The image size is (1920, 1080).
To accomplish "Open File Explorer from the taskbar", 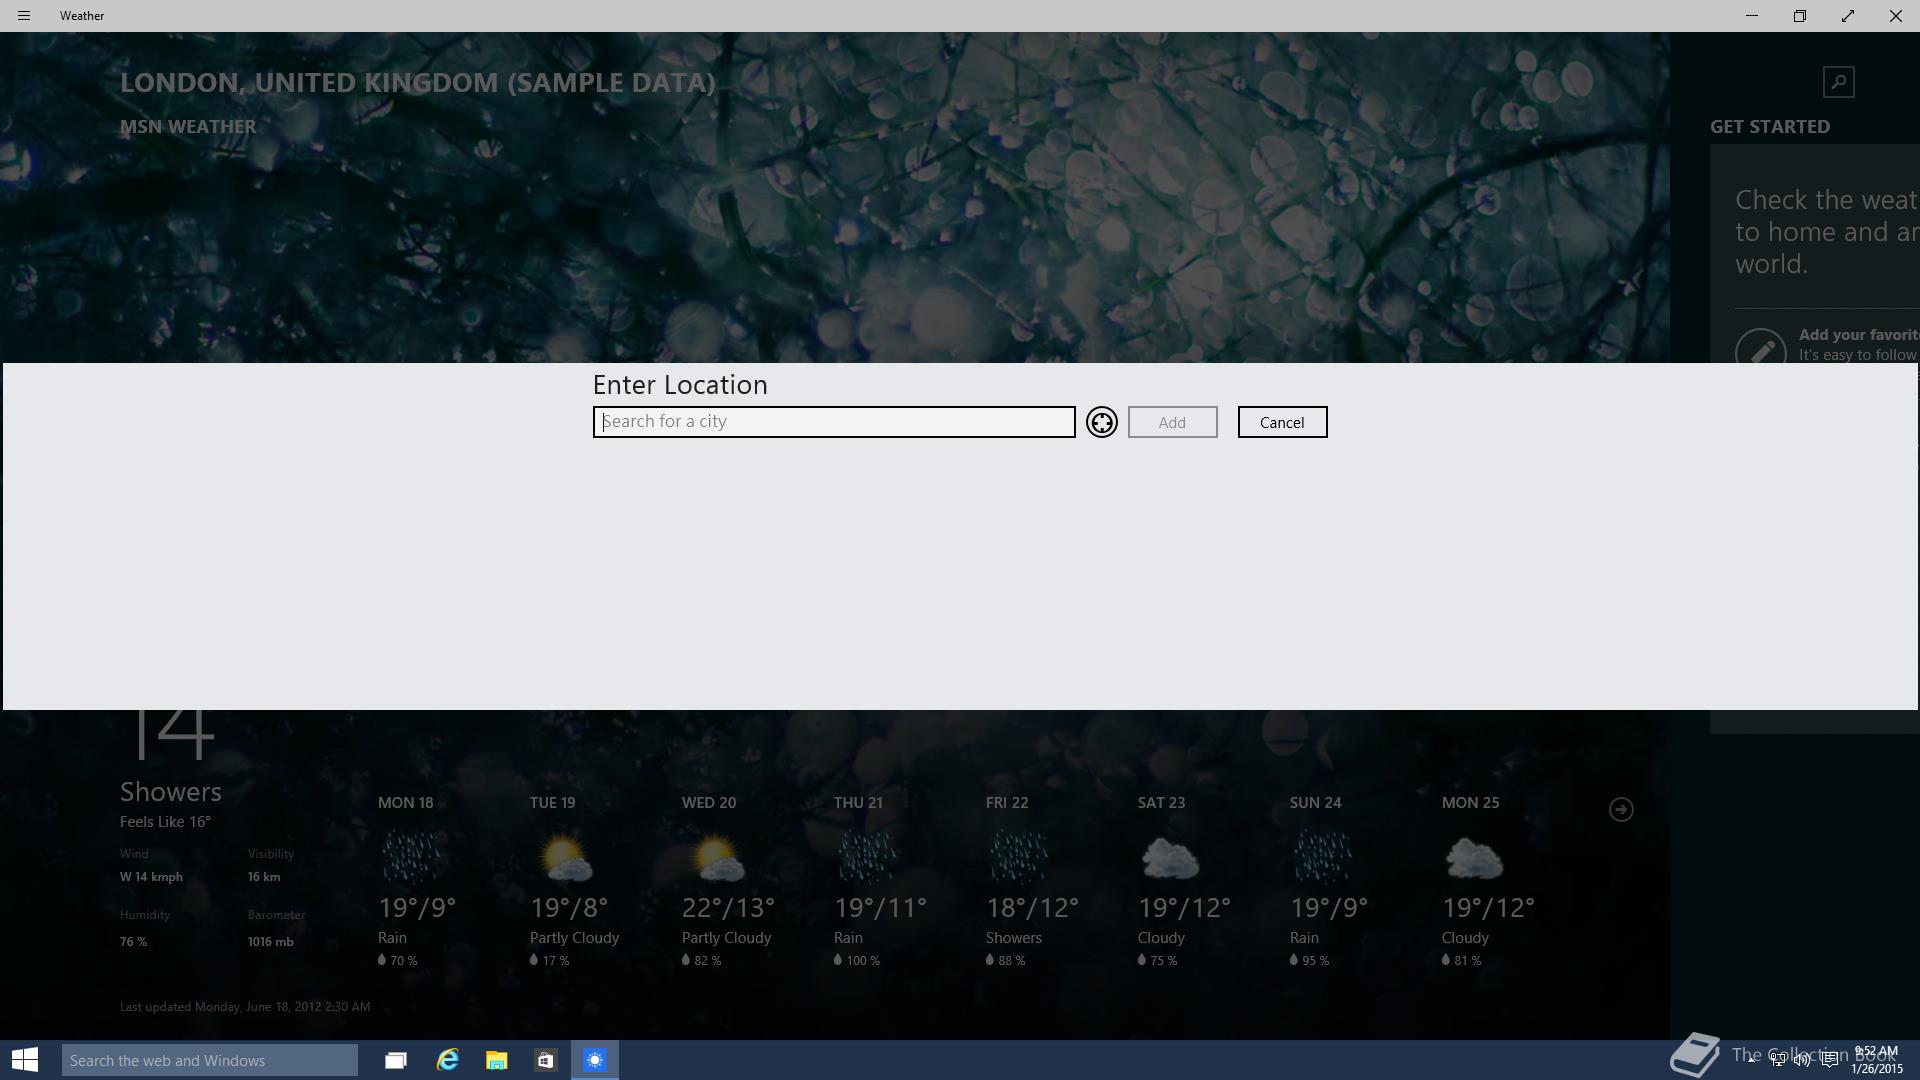I will (x=497, y=1060).
